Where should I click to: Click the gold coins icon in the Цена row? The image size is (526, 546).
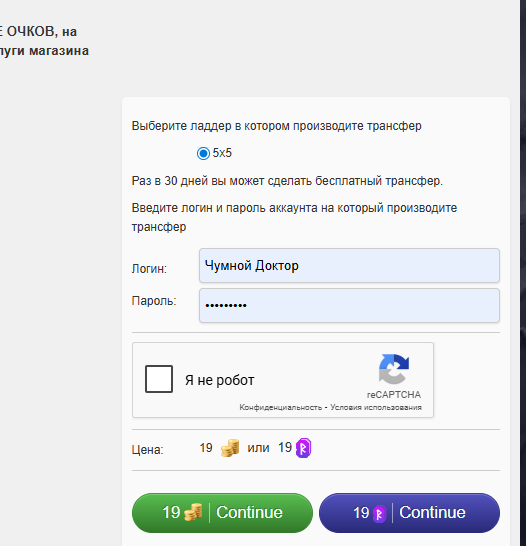click(x=230, y=448)
